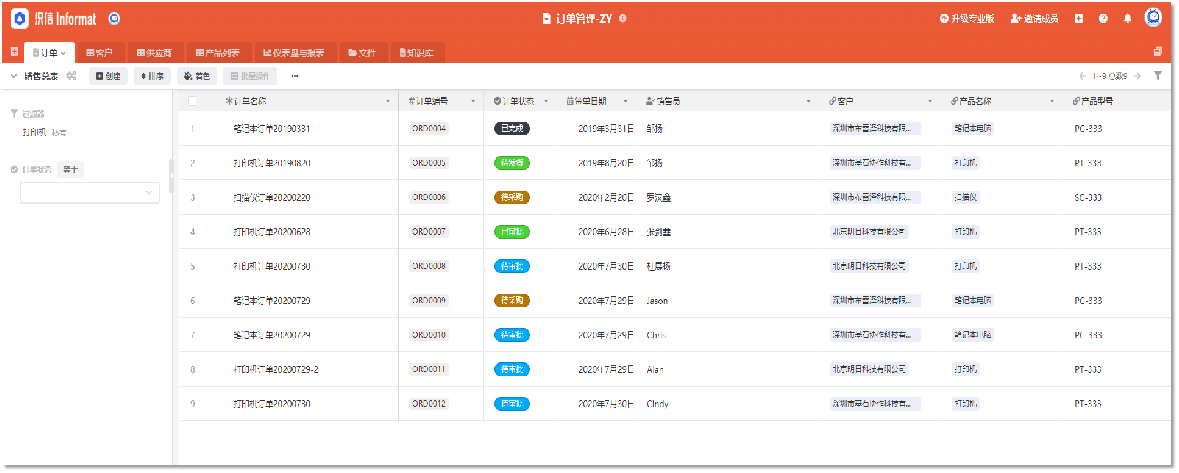The image size is (1179, 473).
Task: Open 客户 column dropdown arrow
Action: [930, 102]
